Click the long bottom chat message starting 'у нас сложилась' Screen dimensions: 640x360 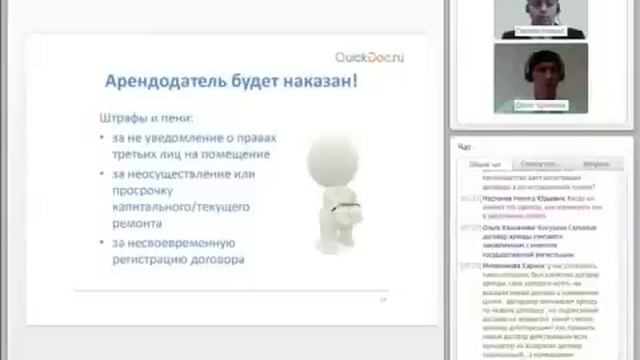(x=540, y=310)
